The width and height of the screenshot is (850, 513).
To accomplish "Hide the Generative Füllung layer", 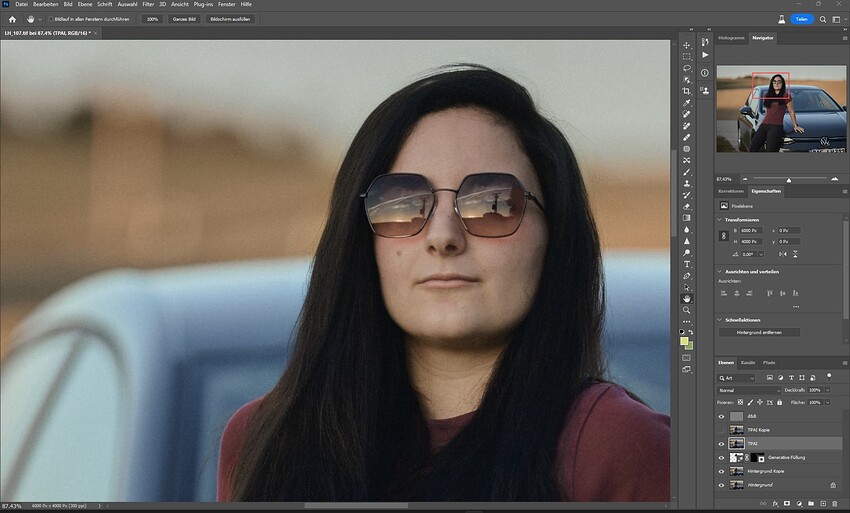I will 723,457.
